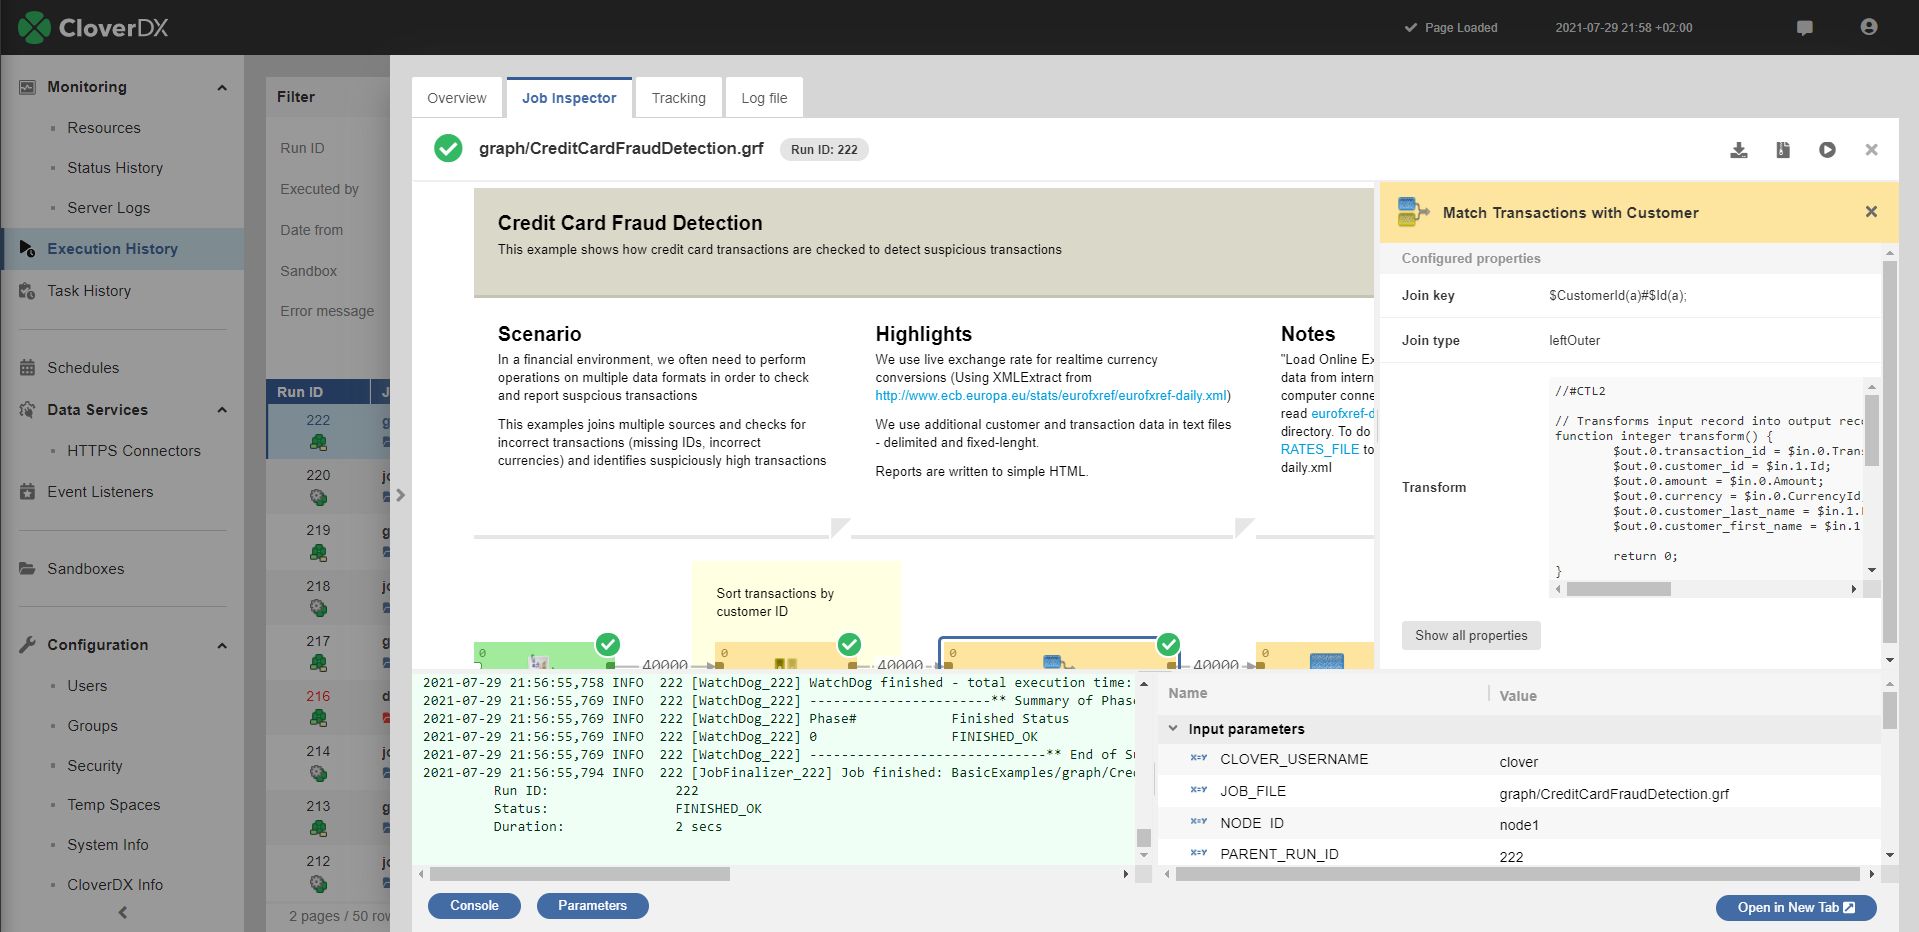The image size is (1919, 932).
Task: Click the Run ID column header
Action: pos(317,392)
